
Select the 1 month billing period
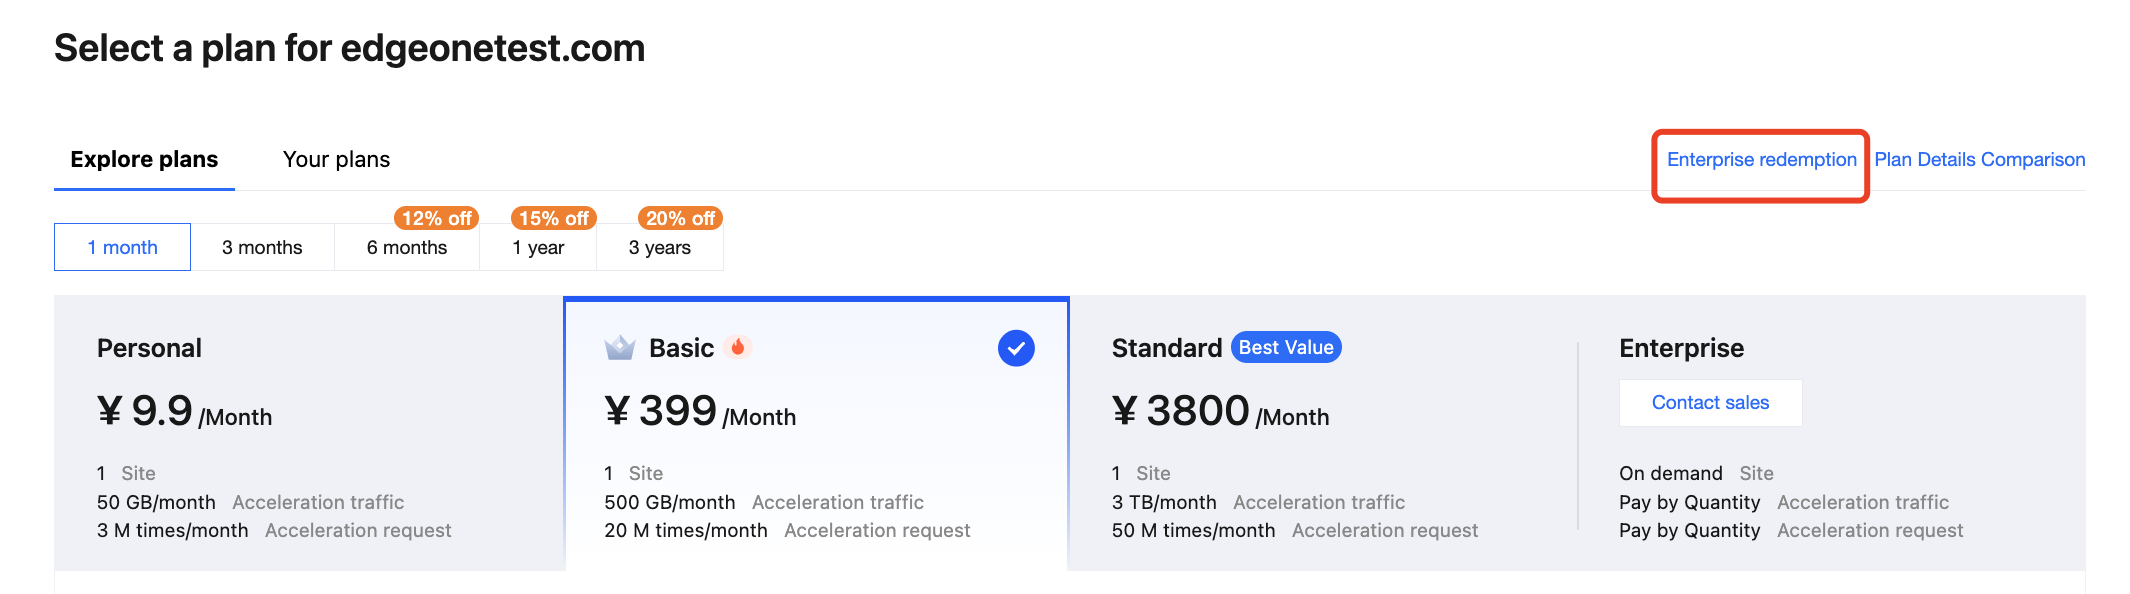pyautogui.click(x=122, y=247)
